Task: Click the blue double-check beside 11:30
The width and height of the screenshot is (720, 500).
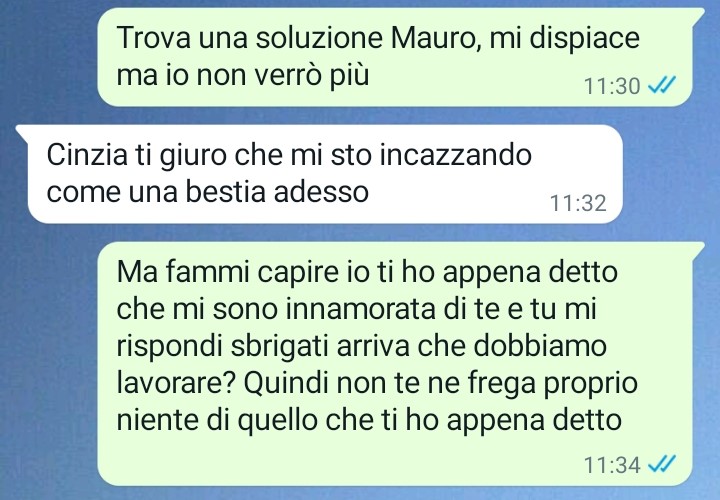Action: tap(662, 85)
